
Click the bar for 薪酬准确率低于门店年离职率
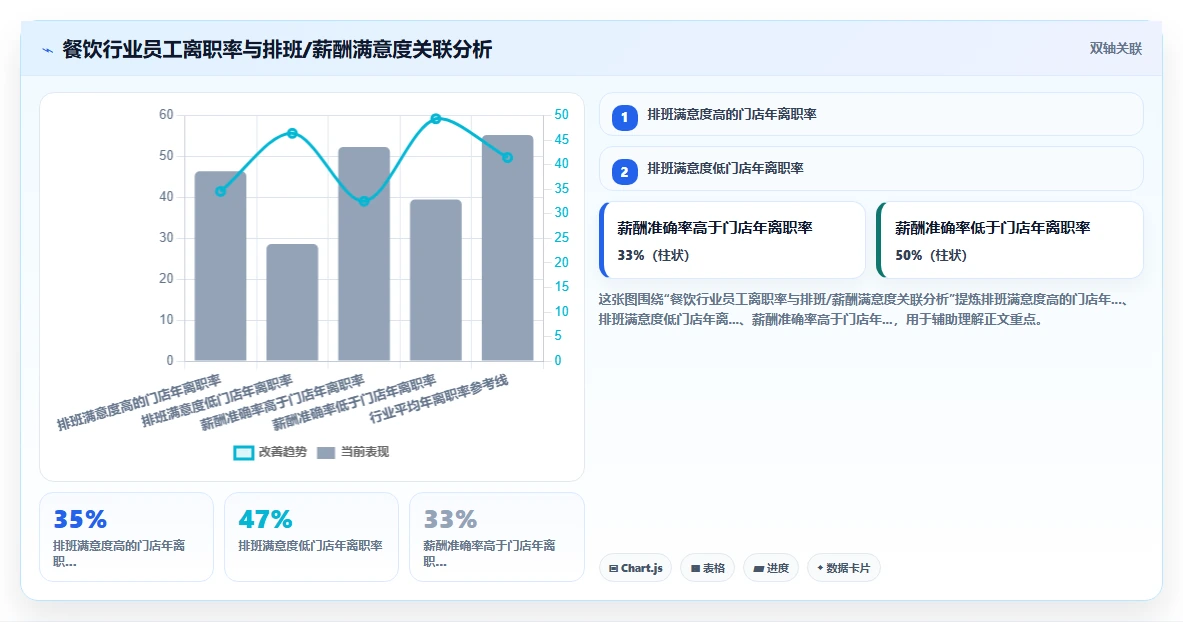435,280
